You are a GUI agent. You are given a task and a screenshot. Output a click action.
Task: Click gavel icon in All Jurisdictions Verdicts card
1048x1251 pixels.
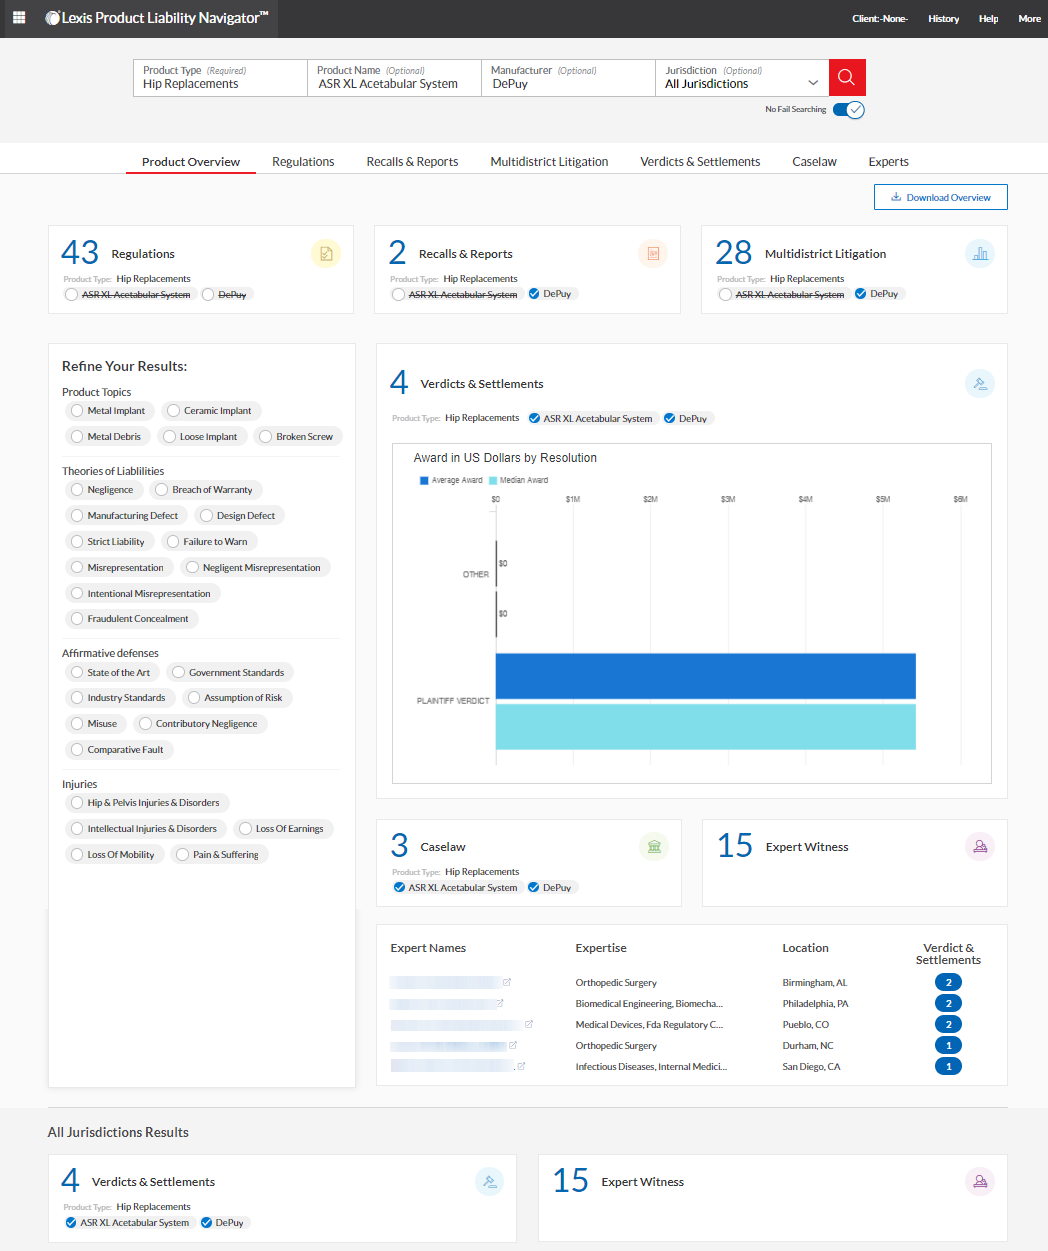pyautogui.click(x=490, y=1182)
